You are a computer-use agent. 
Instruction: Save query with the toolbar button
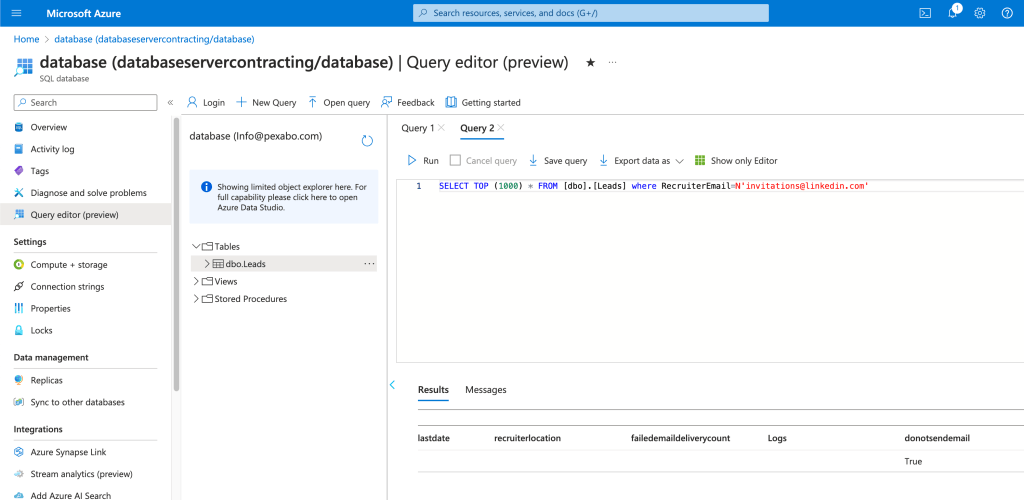pyautogui.click(x=557, y=161)
